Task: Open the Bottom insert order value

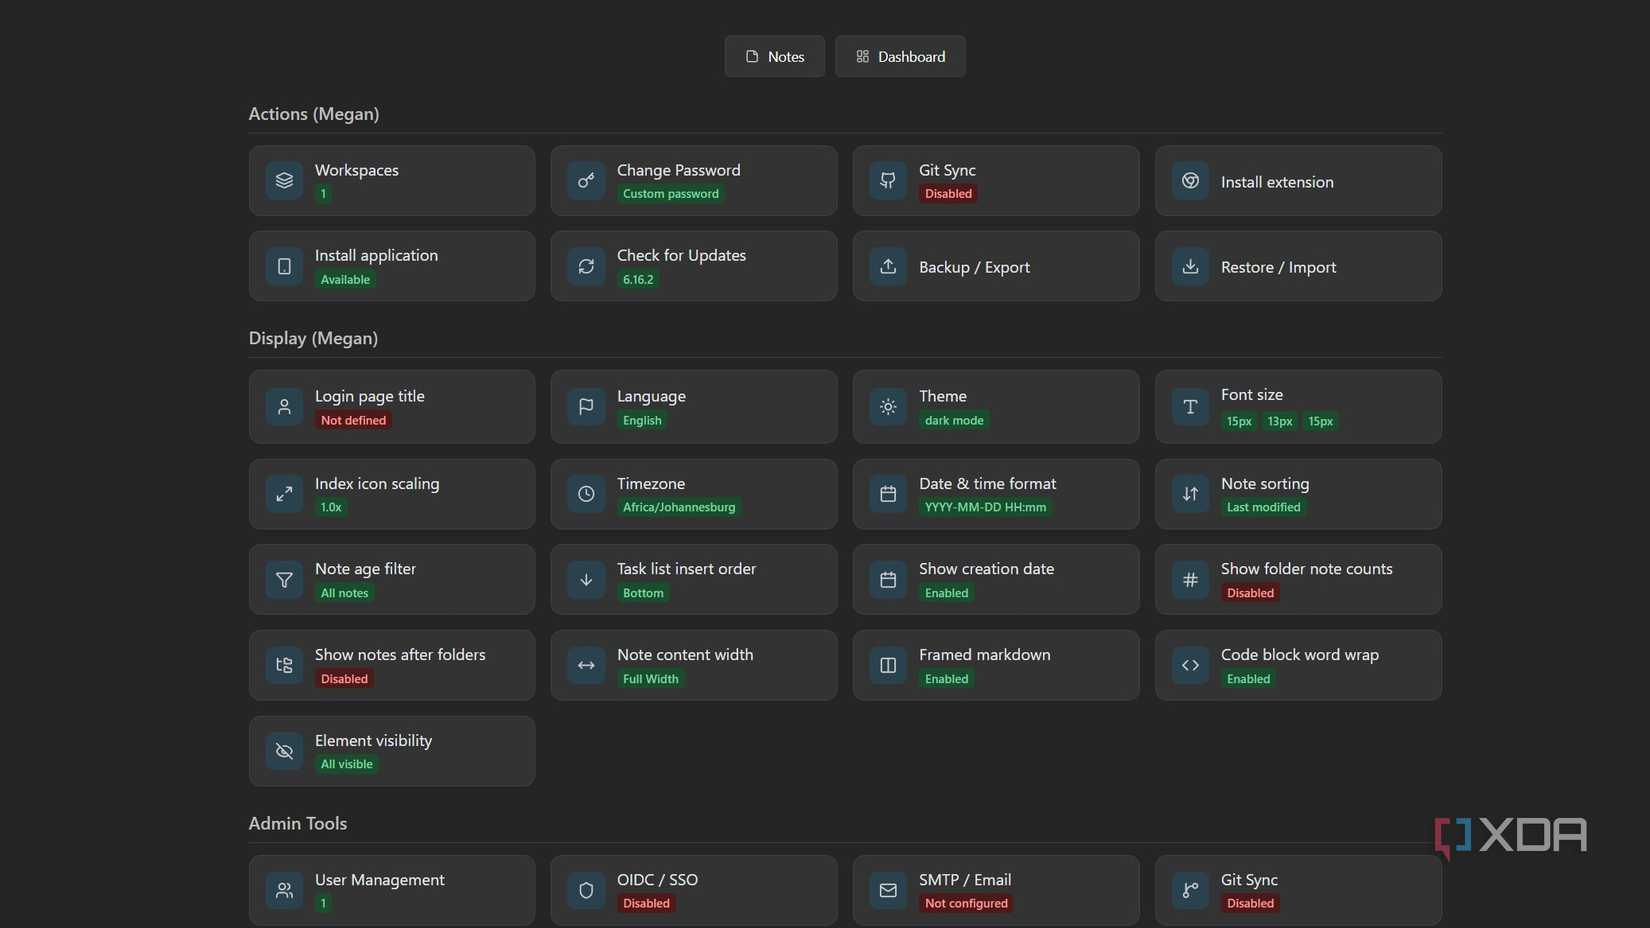Action: (x=643, y=593)
